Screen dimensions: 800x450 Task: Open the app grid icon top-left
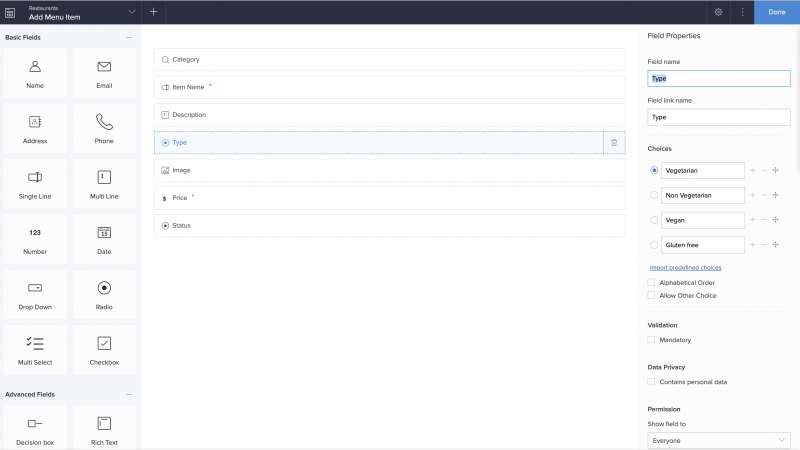tap(10, 12)
